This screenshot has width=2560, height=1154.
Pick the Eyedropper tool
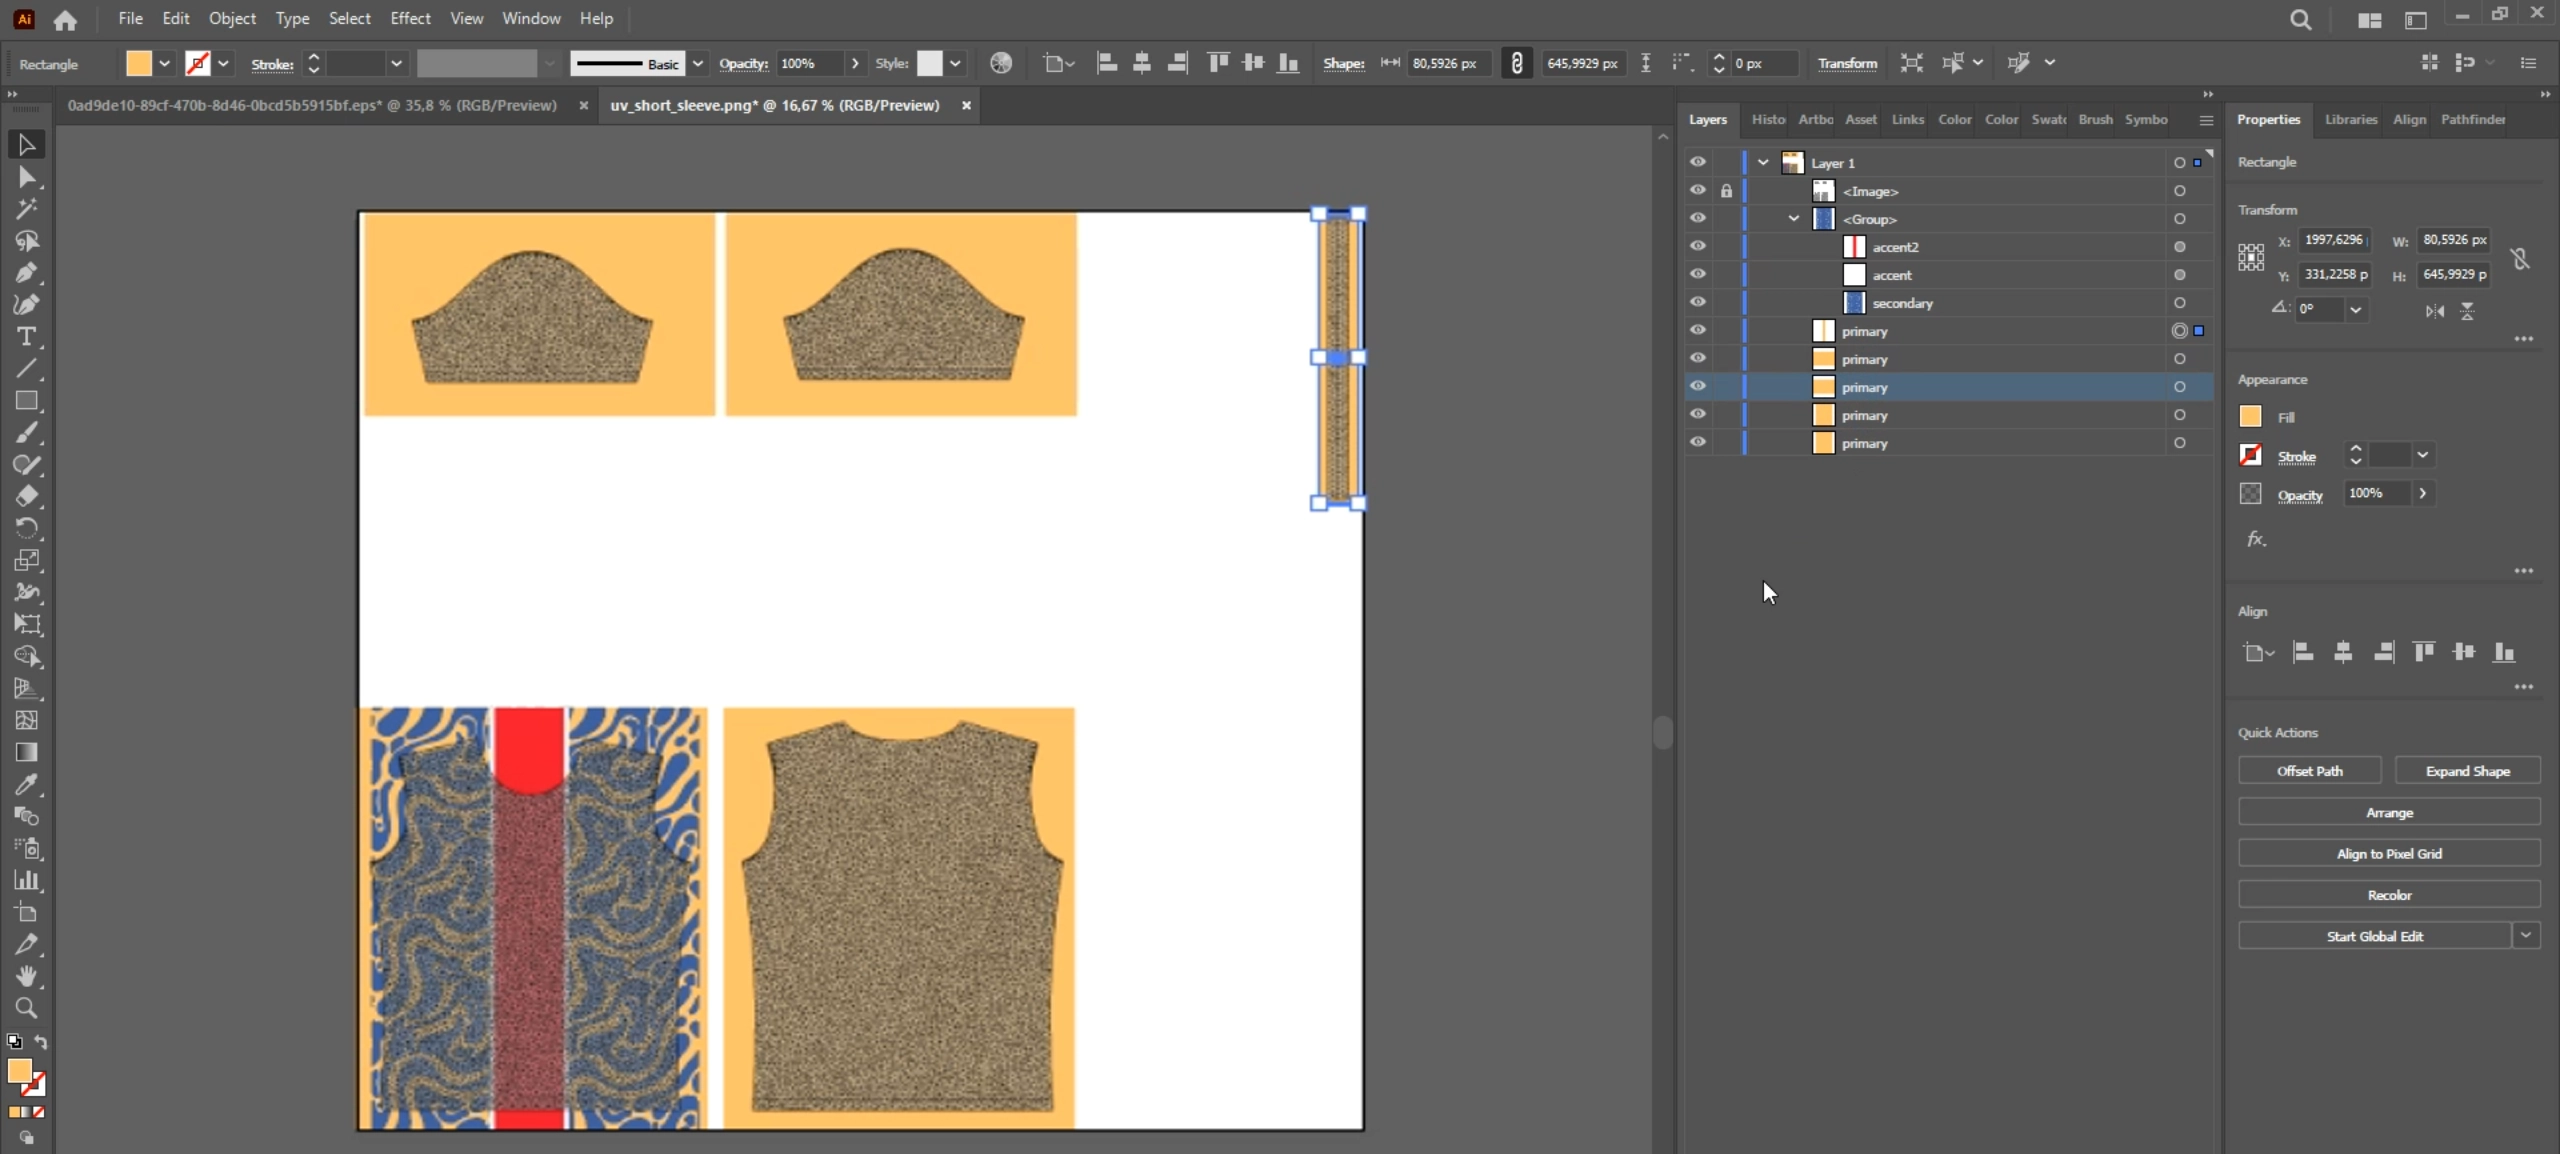(26, 785)
